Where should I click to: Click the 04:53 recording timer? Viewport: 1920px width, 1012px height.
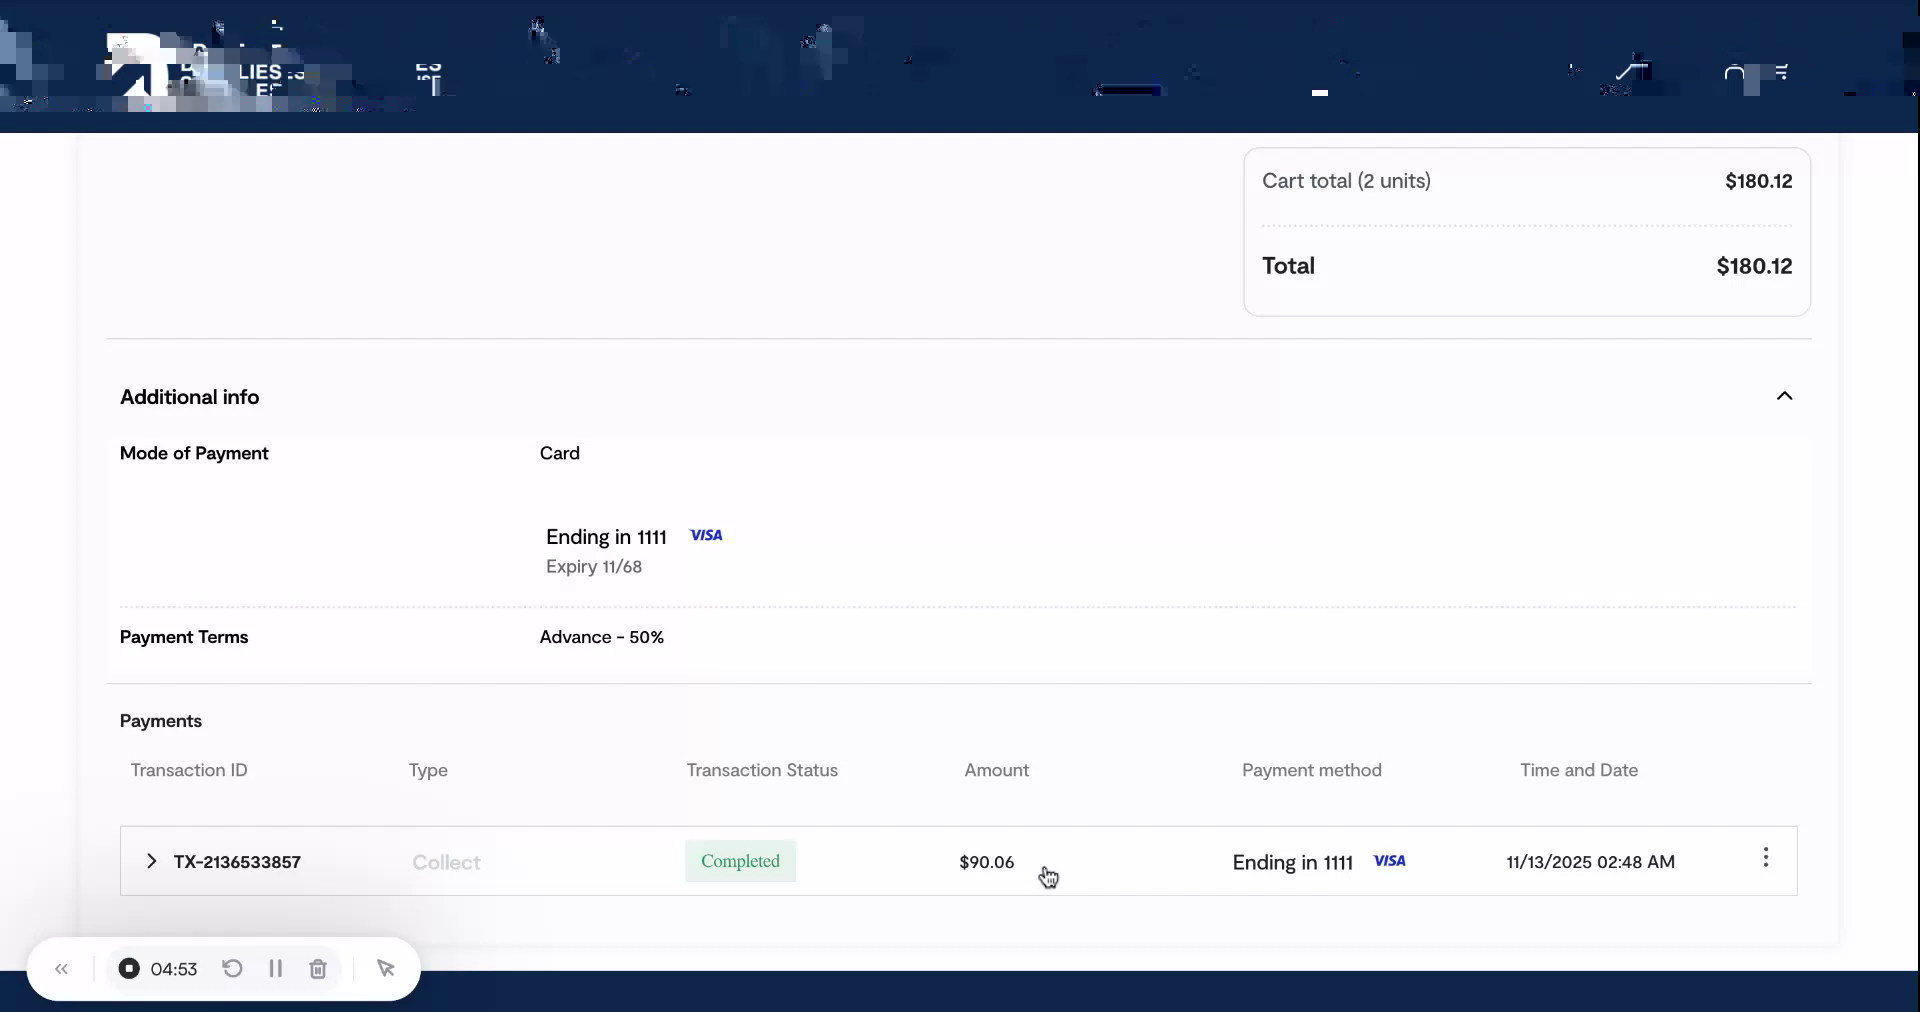(175, 969)
